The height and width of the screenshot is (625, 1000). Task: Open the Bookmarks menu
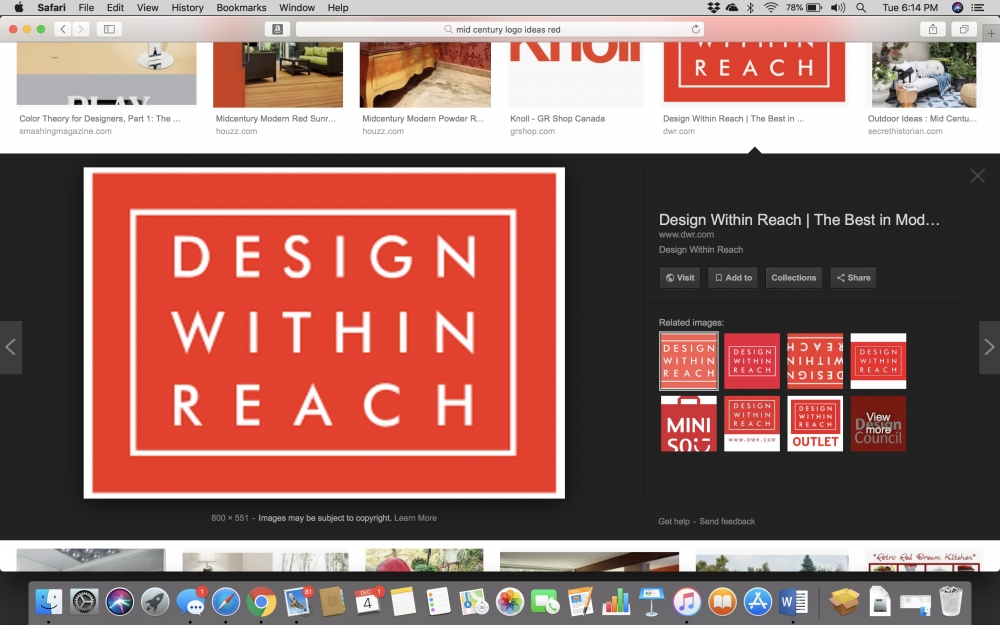[241, 7]
